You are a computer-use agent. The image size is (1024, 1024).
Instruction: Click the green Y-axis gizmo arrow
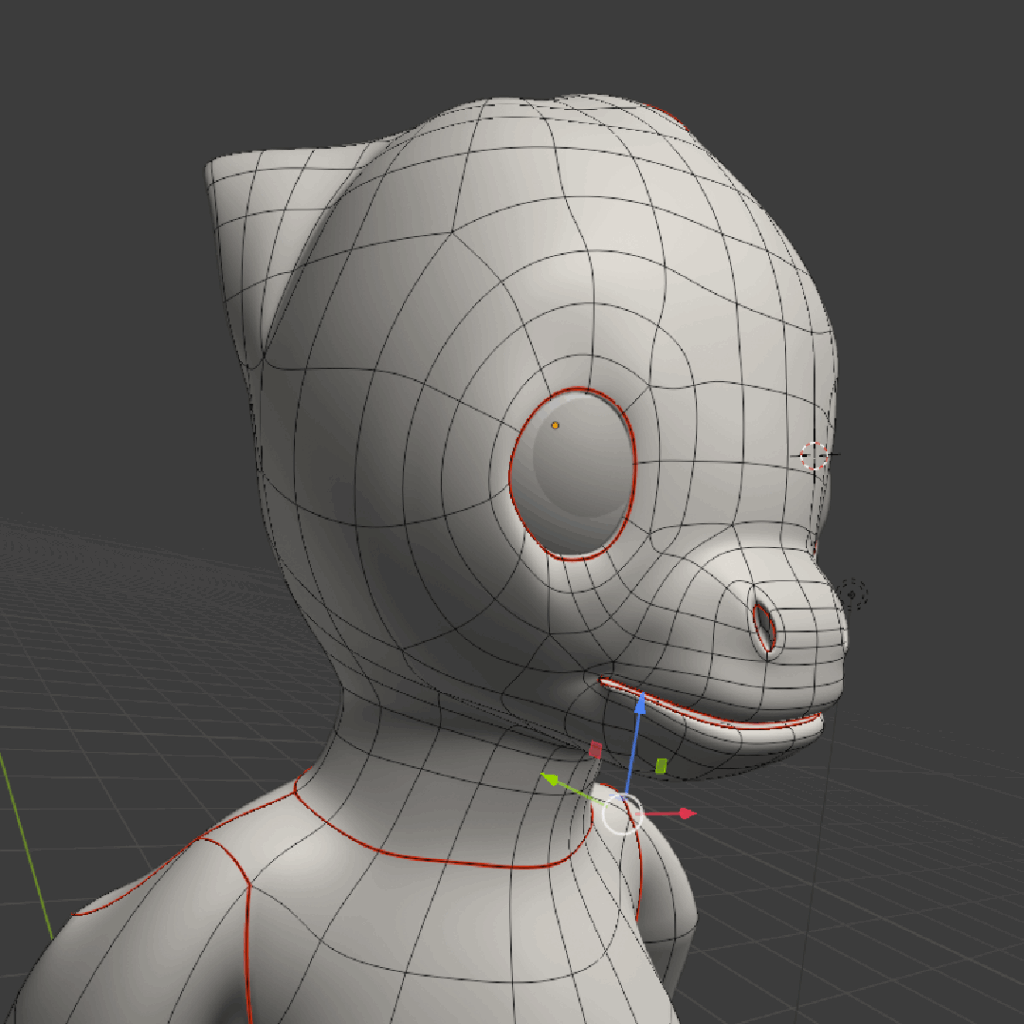pyautogui.click(x=550, y=778)
